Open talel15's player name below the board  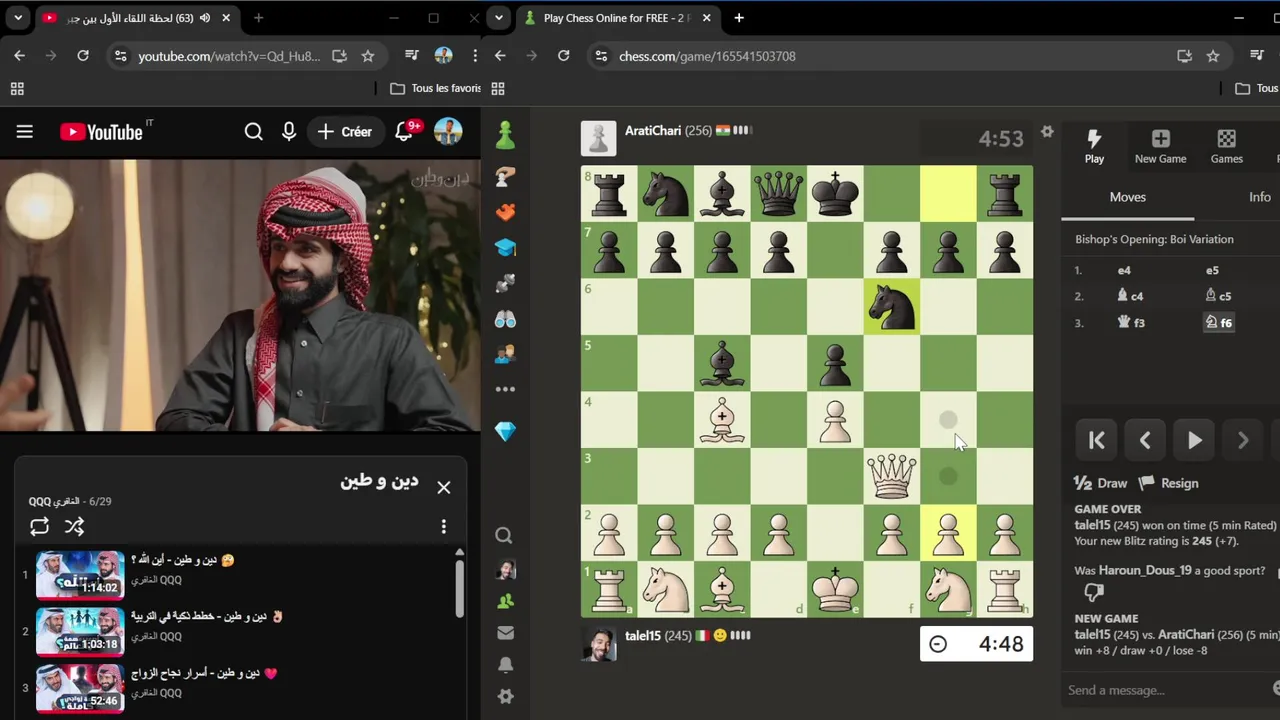643,635
